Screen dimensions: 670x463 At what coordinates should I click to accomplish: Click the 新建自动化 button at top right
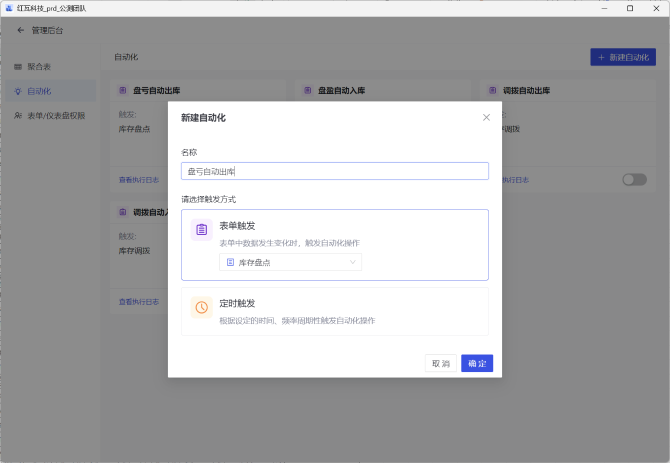coord(623,58)
